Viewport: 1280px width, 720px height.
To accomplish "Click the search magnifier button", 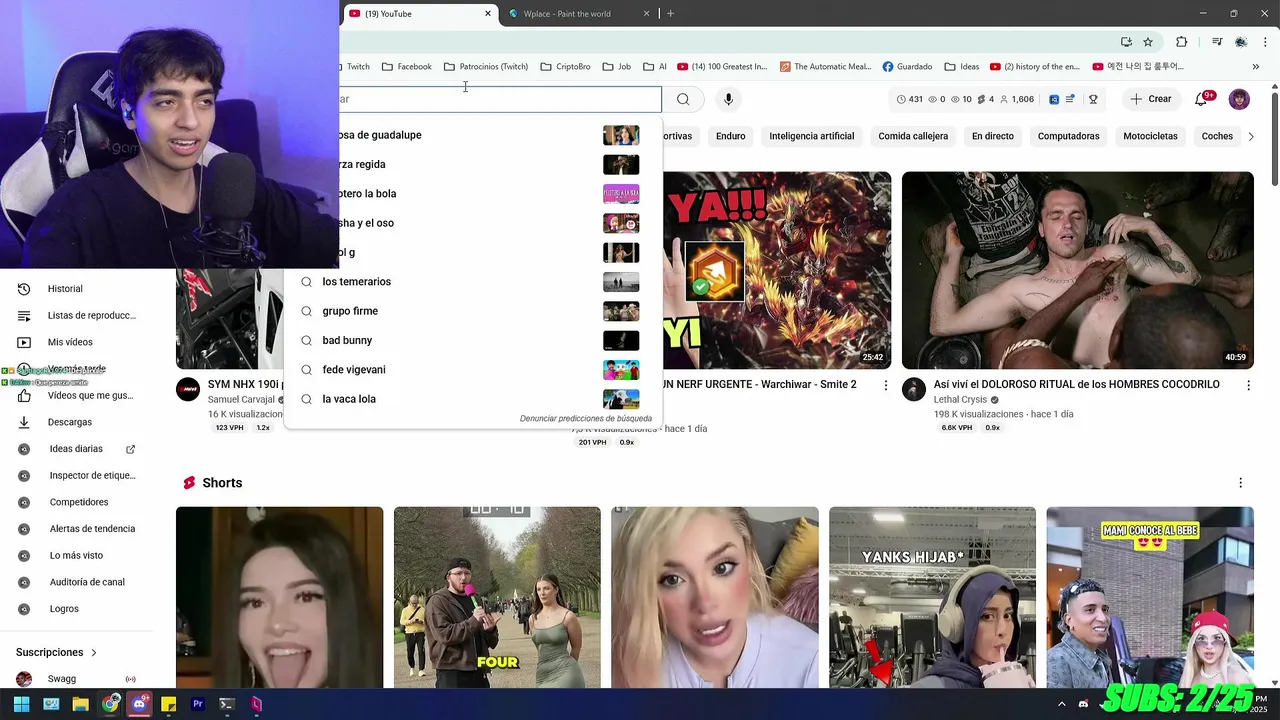I will [683, 99].
